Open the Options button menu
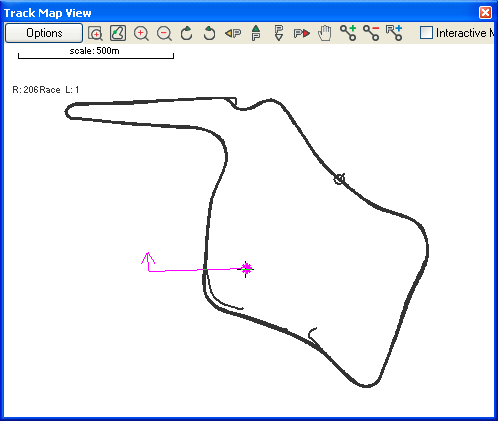 pos(44,33)
